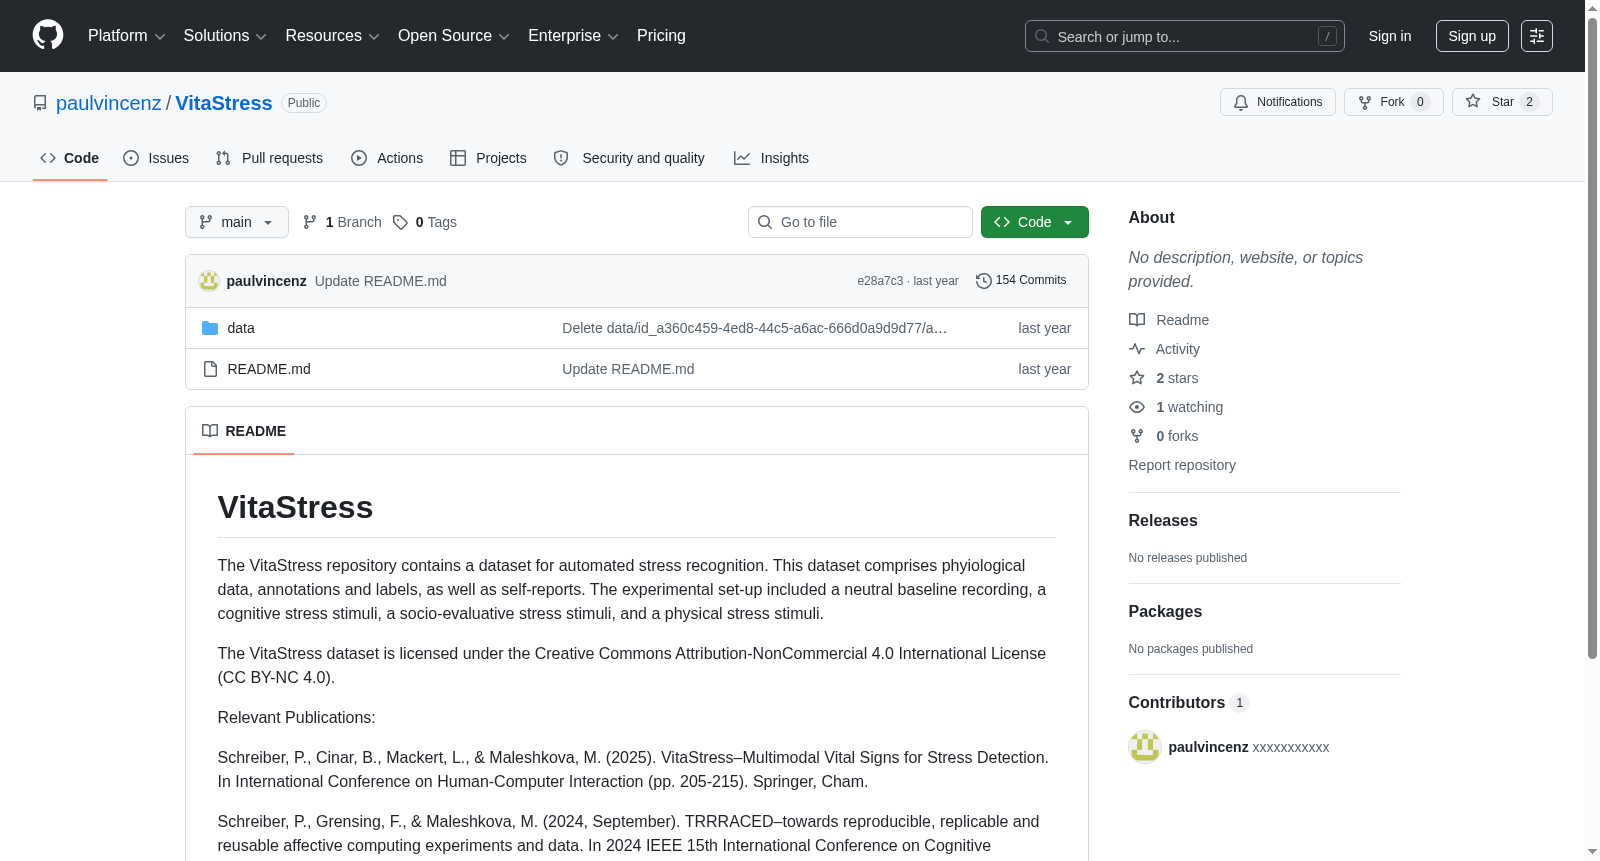This screenshot has height=861, width=1600.
Task: Open the main branch selector dropdown
Action: 237,222
